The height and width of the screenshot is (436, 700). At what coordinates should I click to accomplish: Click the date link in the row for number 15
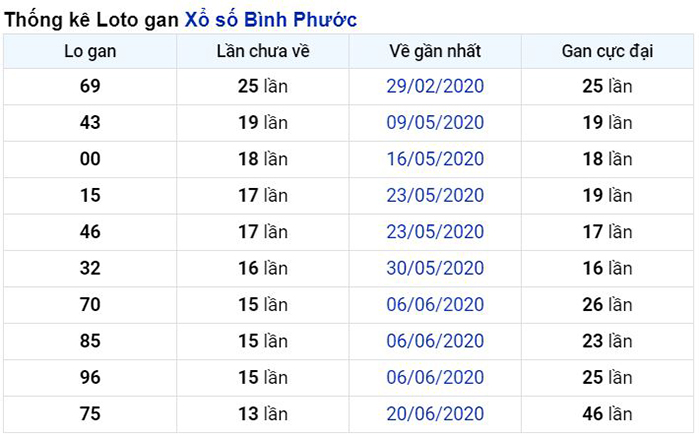click(x=435, y=196)
